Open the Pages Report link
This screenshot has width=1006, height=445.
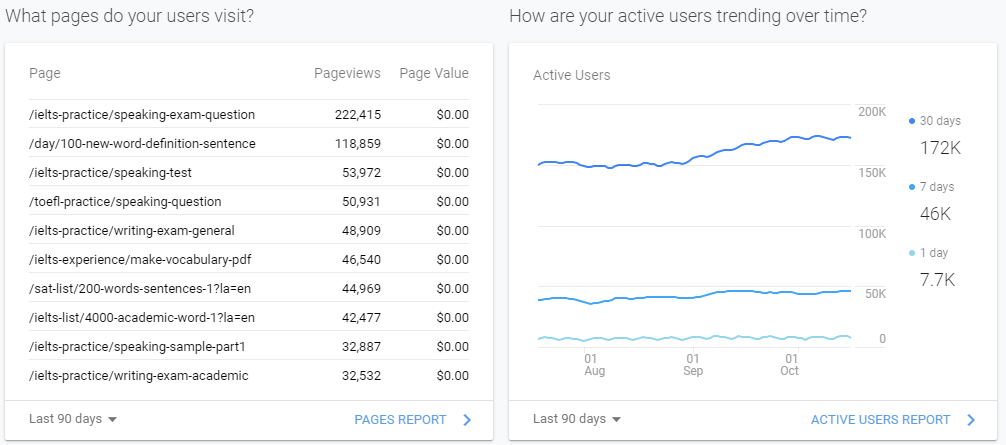click(x=400, y=420)
